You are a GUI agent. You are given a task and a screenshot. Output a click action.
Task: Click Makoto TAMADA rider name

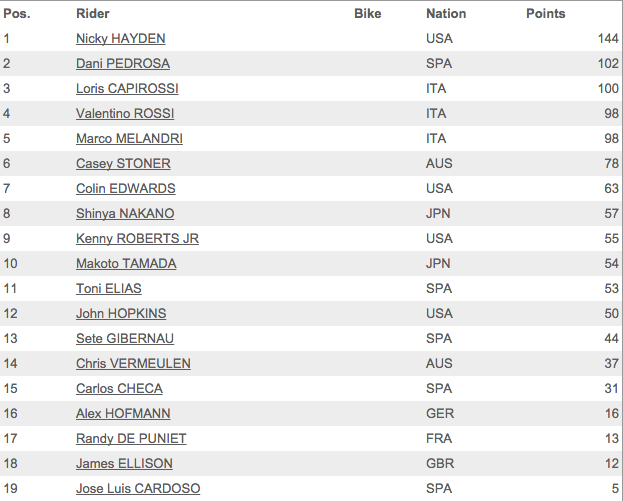click(x=126, y=264)
